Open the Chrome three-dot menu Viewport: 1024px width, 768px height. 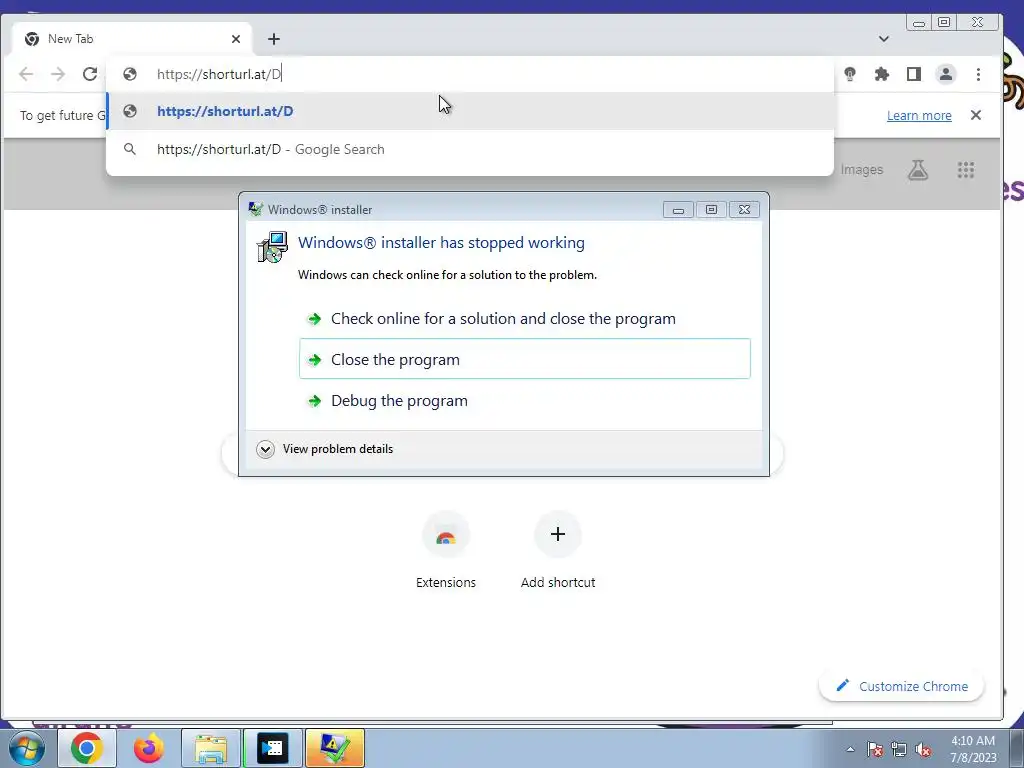click(x=978, y=74)
